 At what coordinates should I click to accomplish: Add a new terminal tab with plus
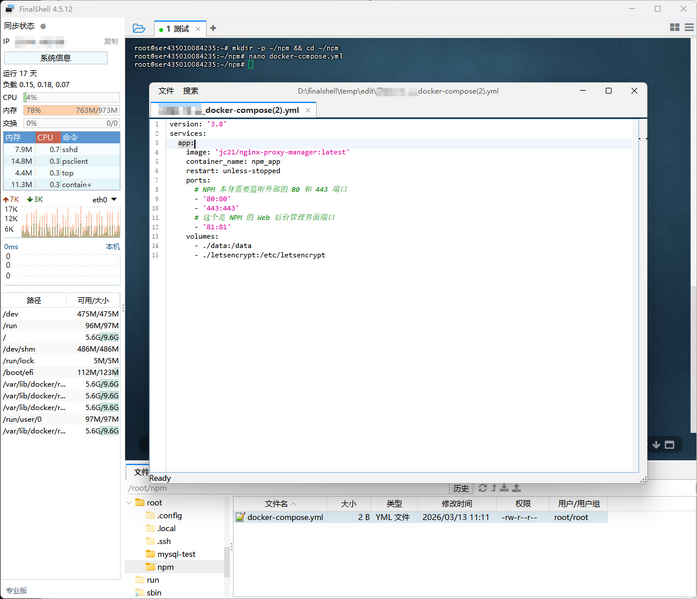coord(213,28)
